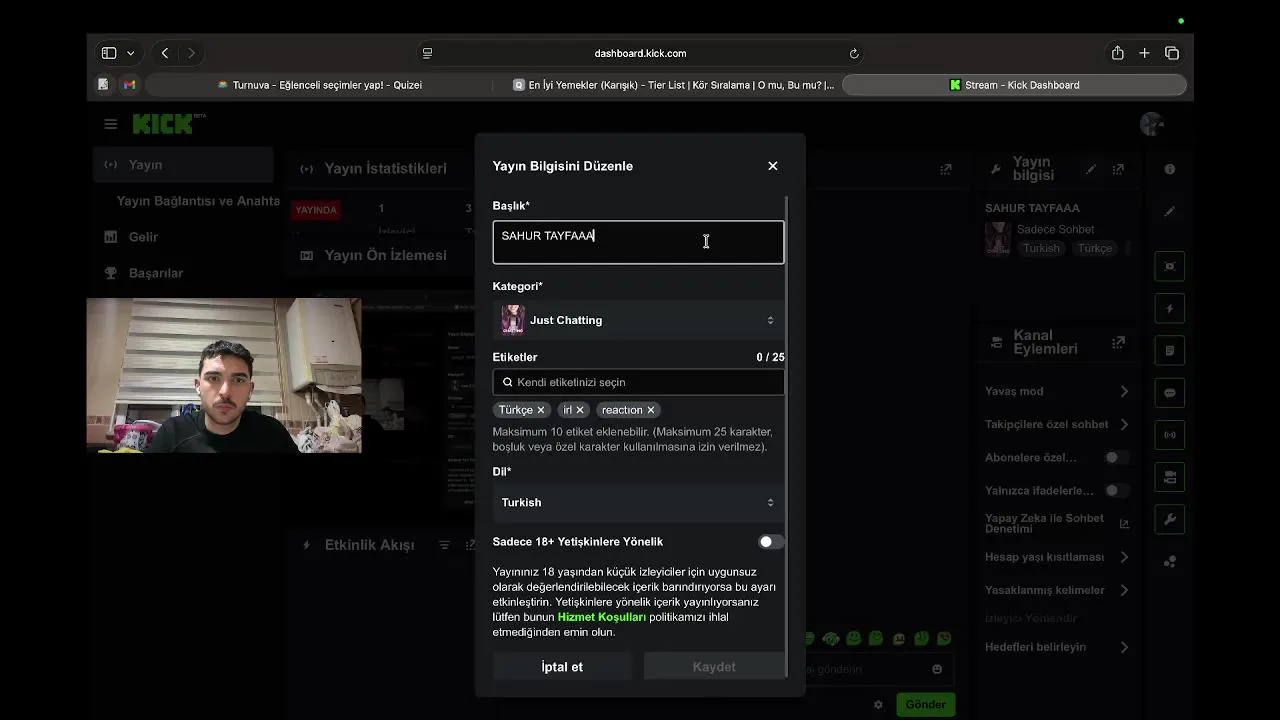The height and width of the screenshot is (720, 1280).
Task: Open Gelir in the sidebar
Action: 143,237
